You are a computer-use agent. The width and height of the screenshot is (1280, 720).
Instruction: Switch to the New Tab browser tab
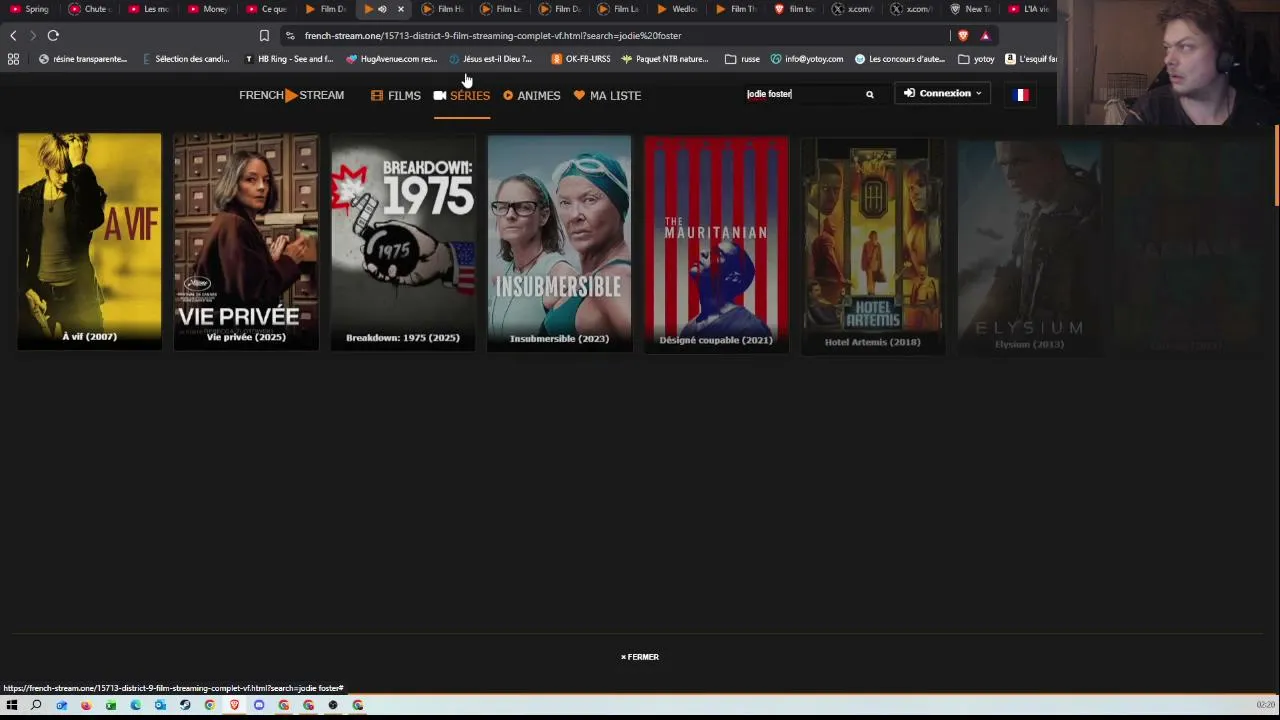coord(971,9)
